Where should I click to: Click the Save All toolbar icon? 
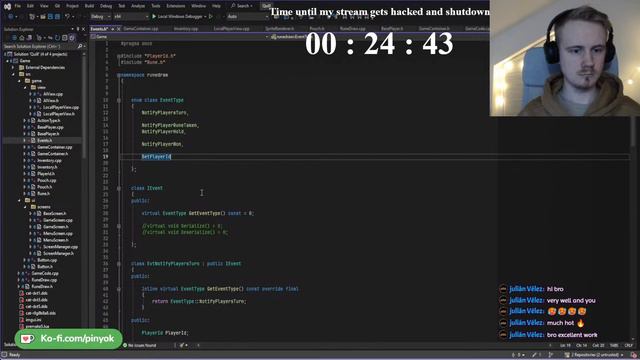coord(57,17)
